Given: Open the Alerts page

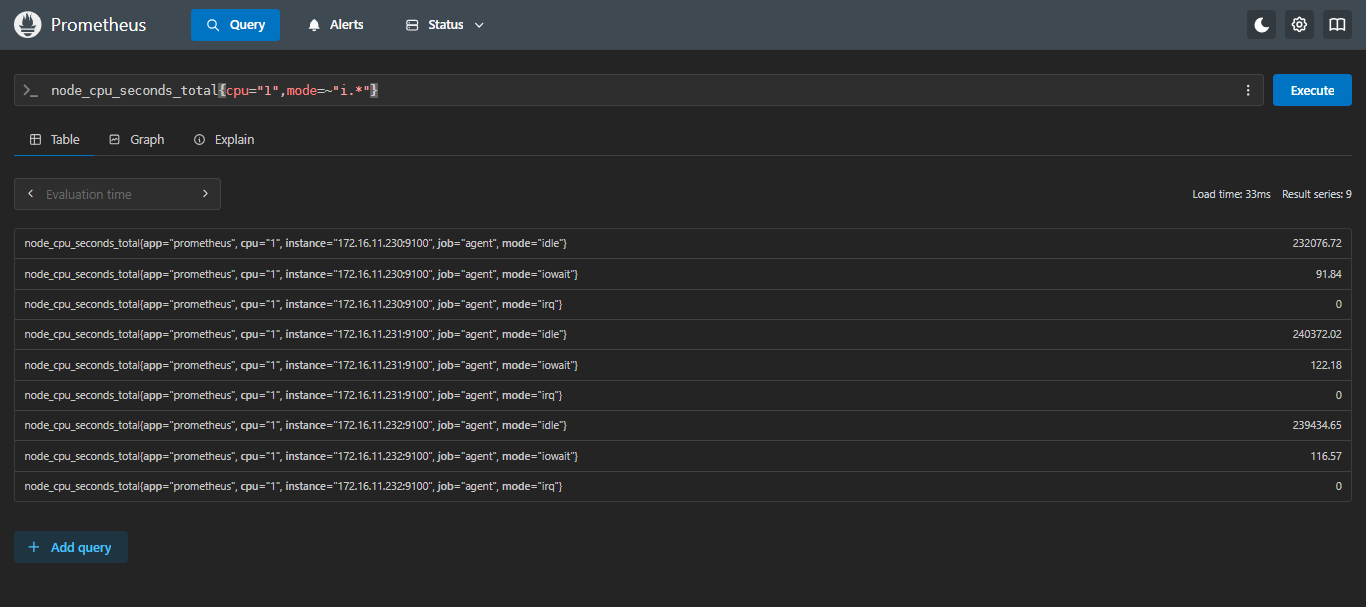Looking at the screenshot, I should [335, 25].
